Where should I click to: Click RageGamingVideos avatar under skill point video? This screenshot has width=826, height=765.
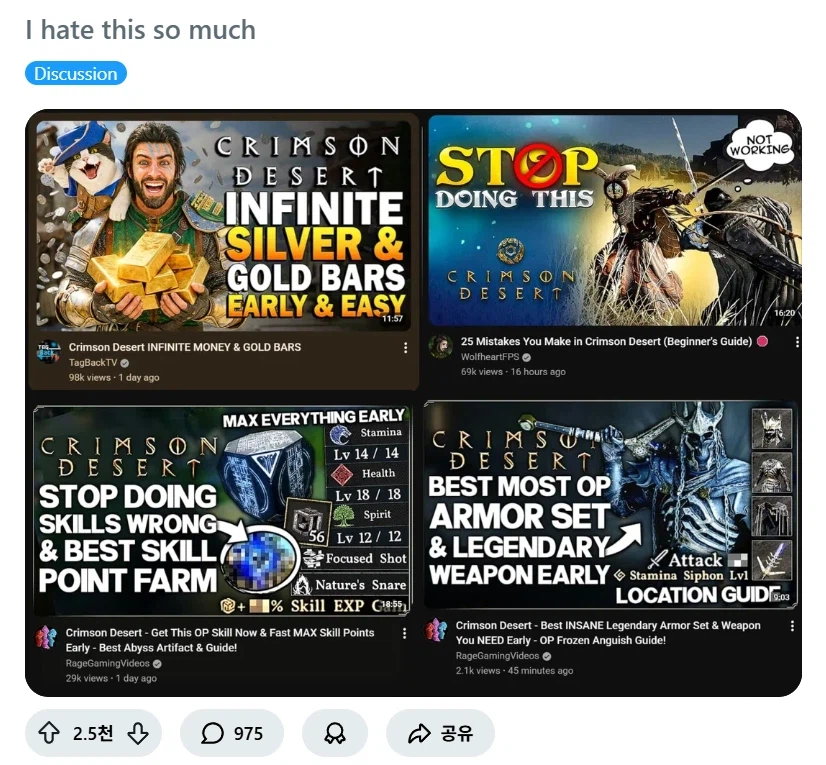coord(46,639)
